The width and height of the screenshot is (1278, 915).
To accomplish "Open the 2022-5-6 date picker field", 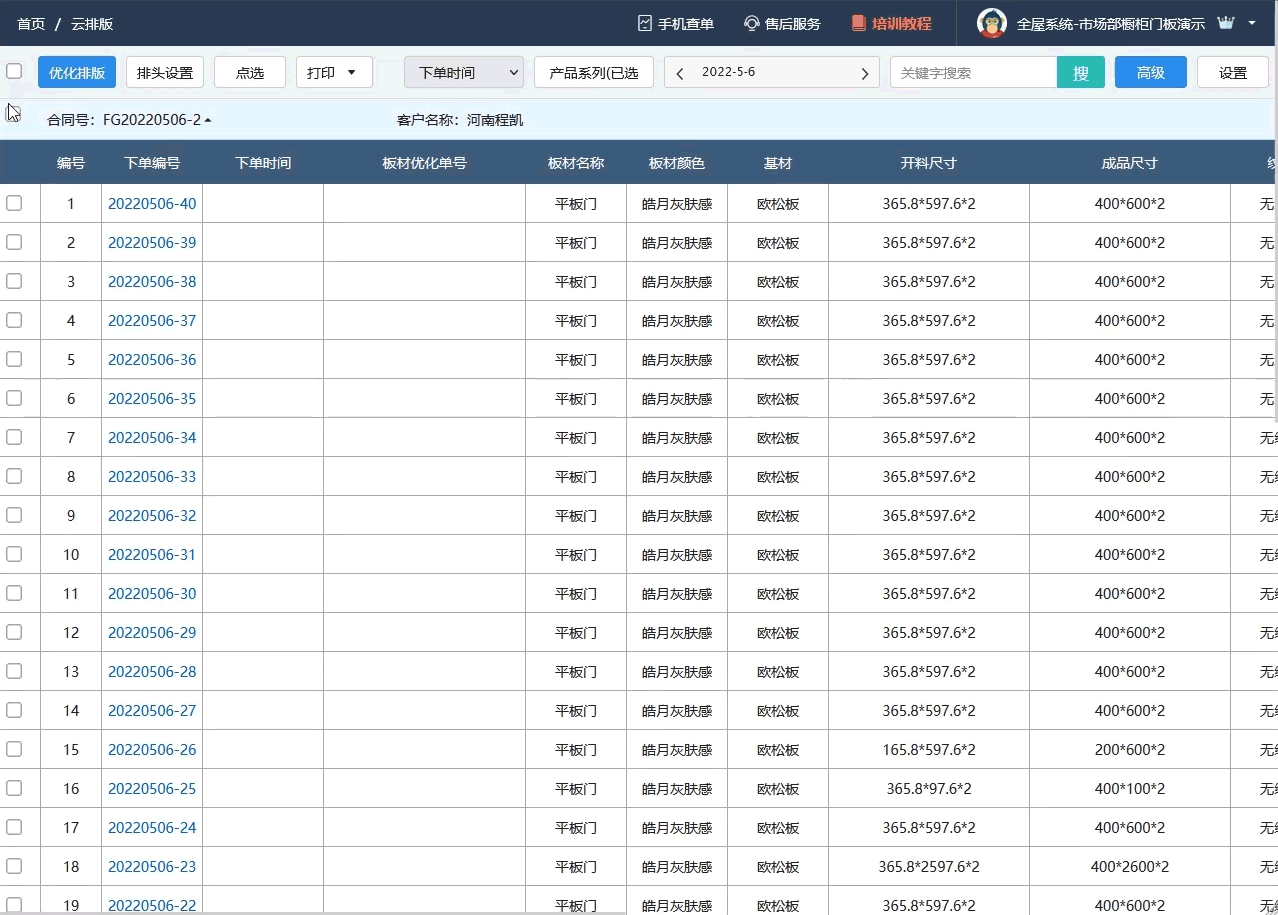I will point(772,72).
